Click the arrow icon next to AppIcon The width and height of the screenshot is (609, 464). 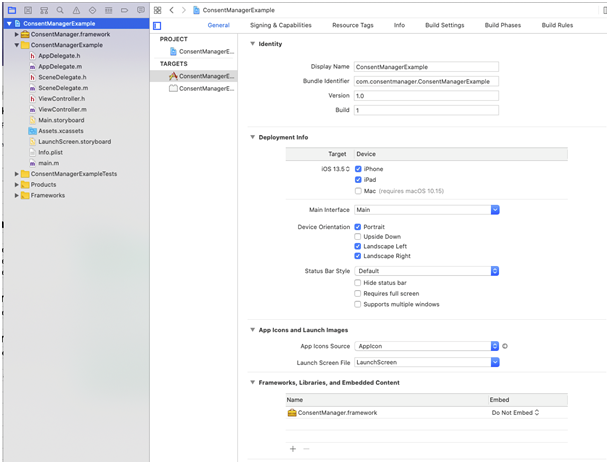coord(505,346)
